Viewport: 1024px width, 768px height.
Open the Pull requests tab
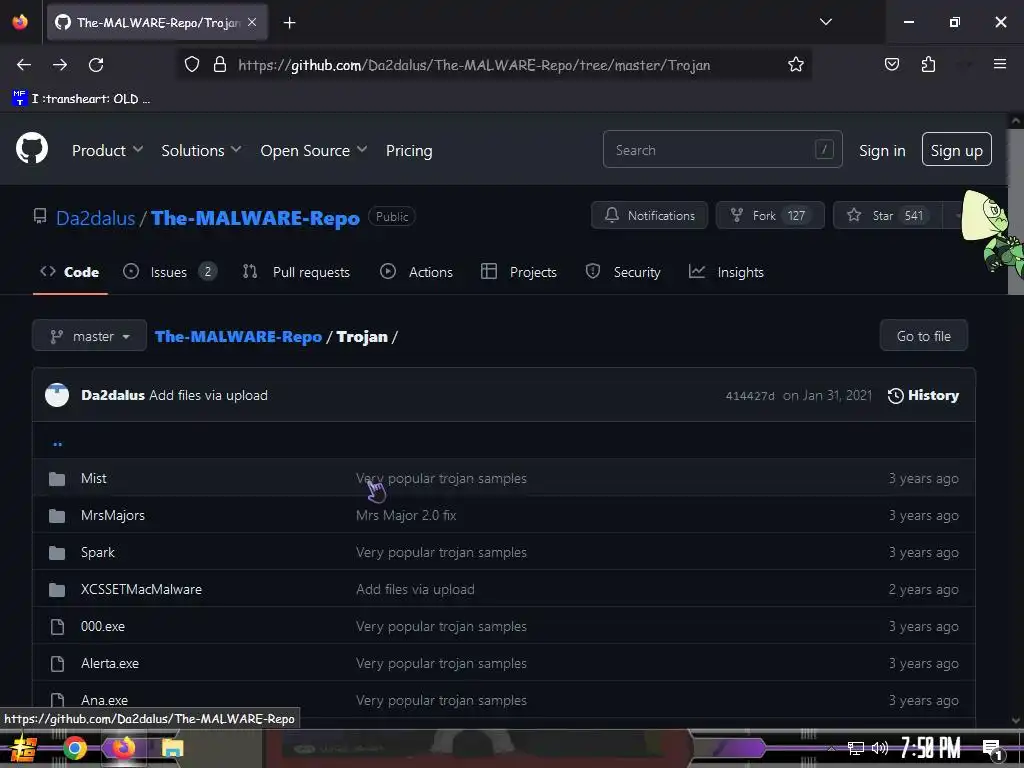(x=296, y=272)
